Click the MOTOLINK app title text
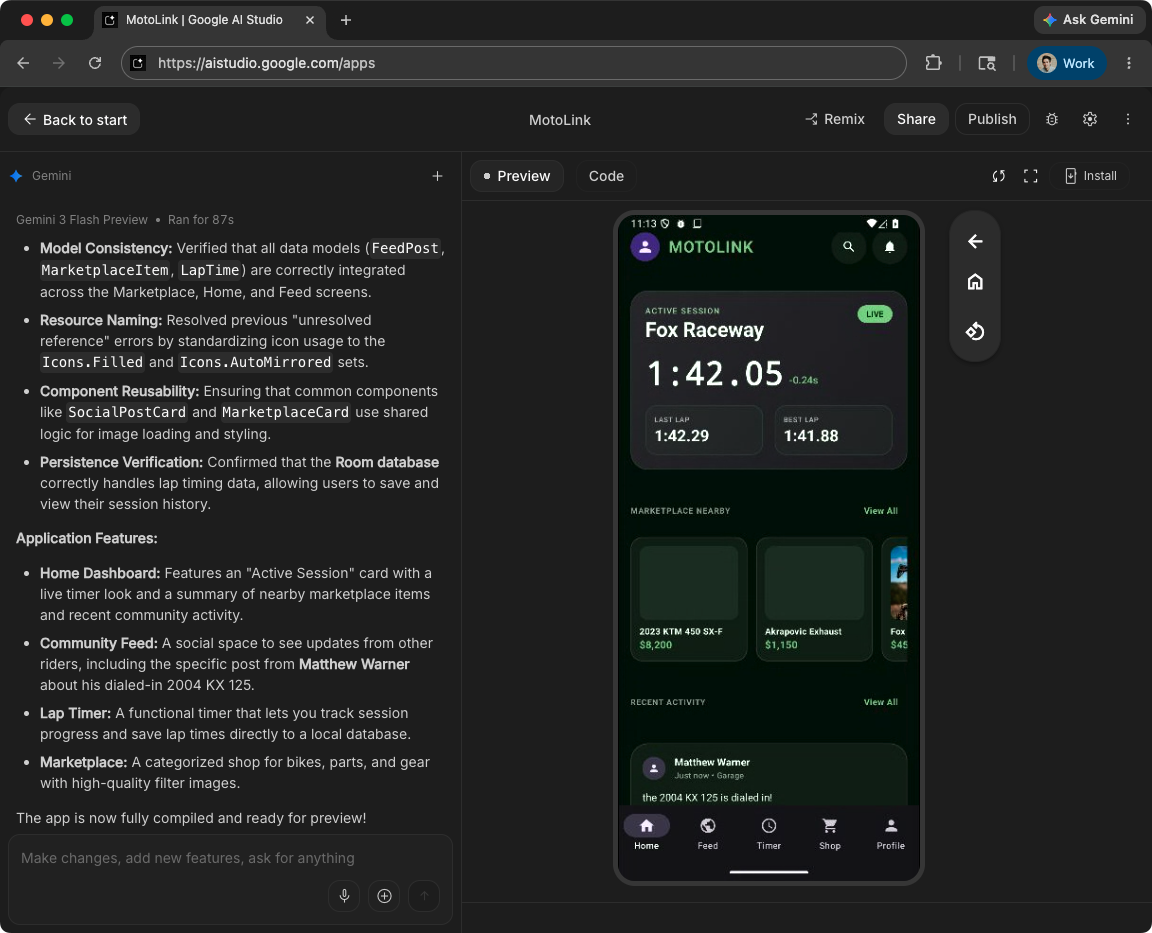This screenshot has width=1152, height=933. [x=710, y=248]
